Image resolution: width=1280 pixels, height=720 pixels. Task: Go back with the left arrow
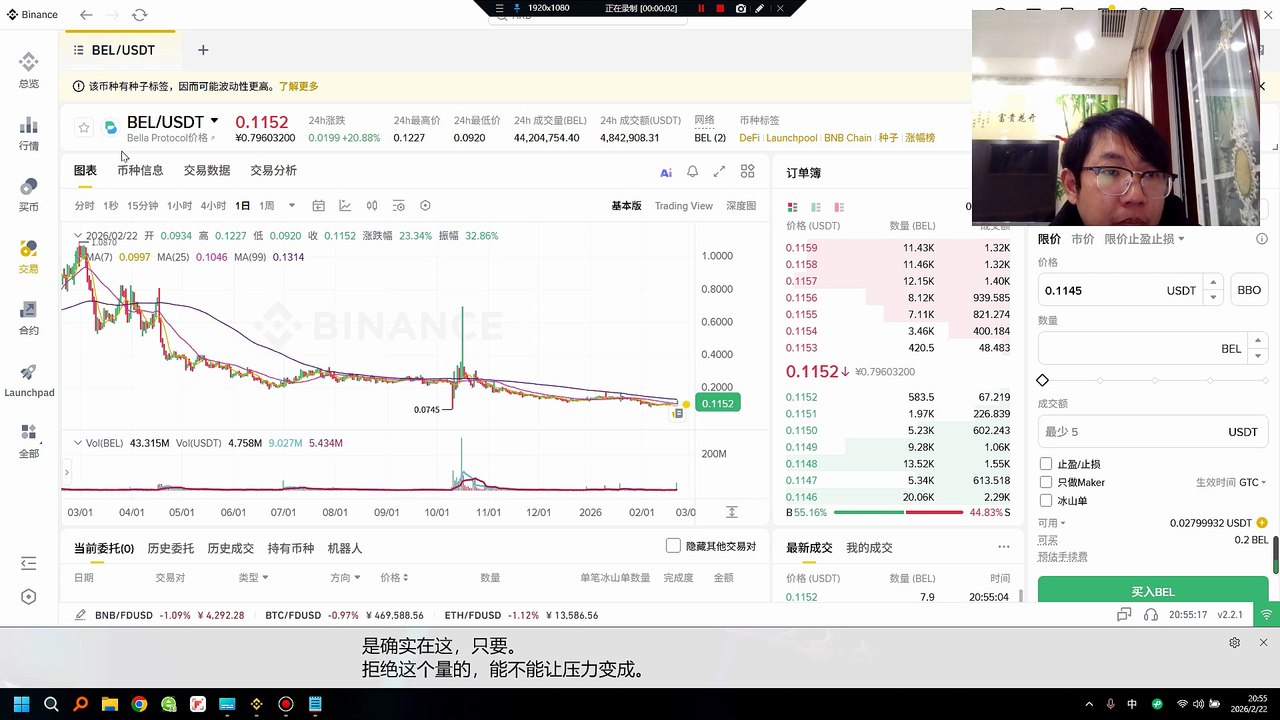point(86,15)
